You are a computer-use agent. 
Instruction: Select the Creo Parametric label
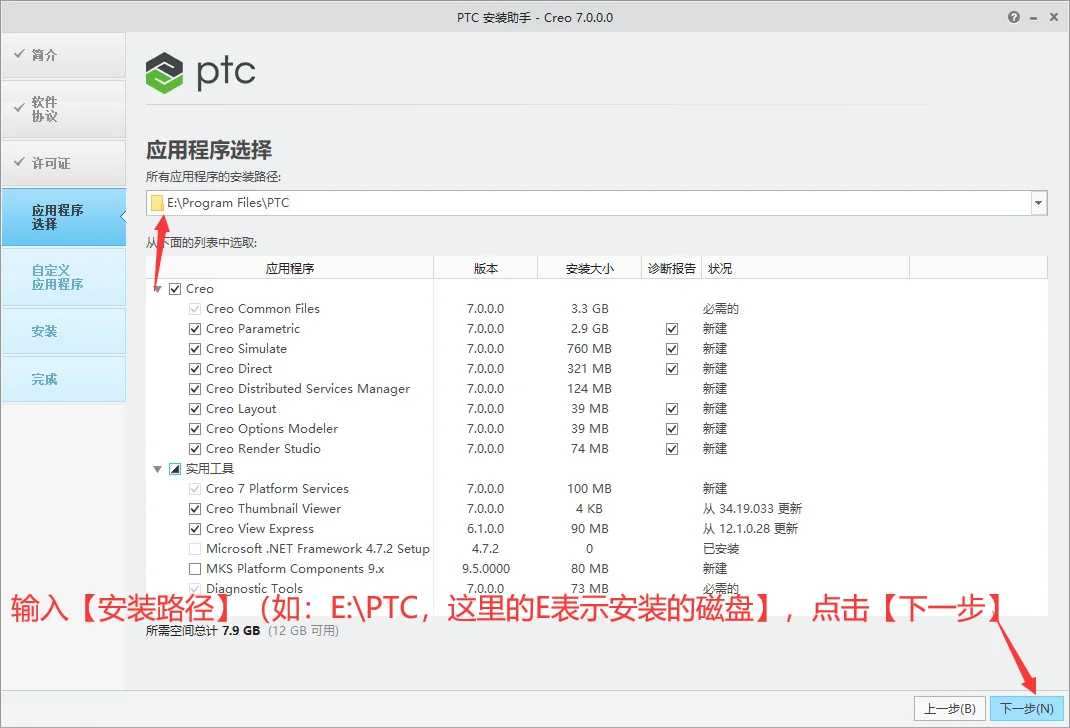(252, 329)
